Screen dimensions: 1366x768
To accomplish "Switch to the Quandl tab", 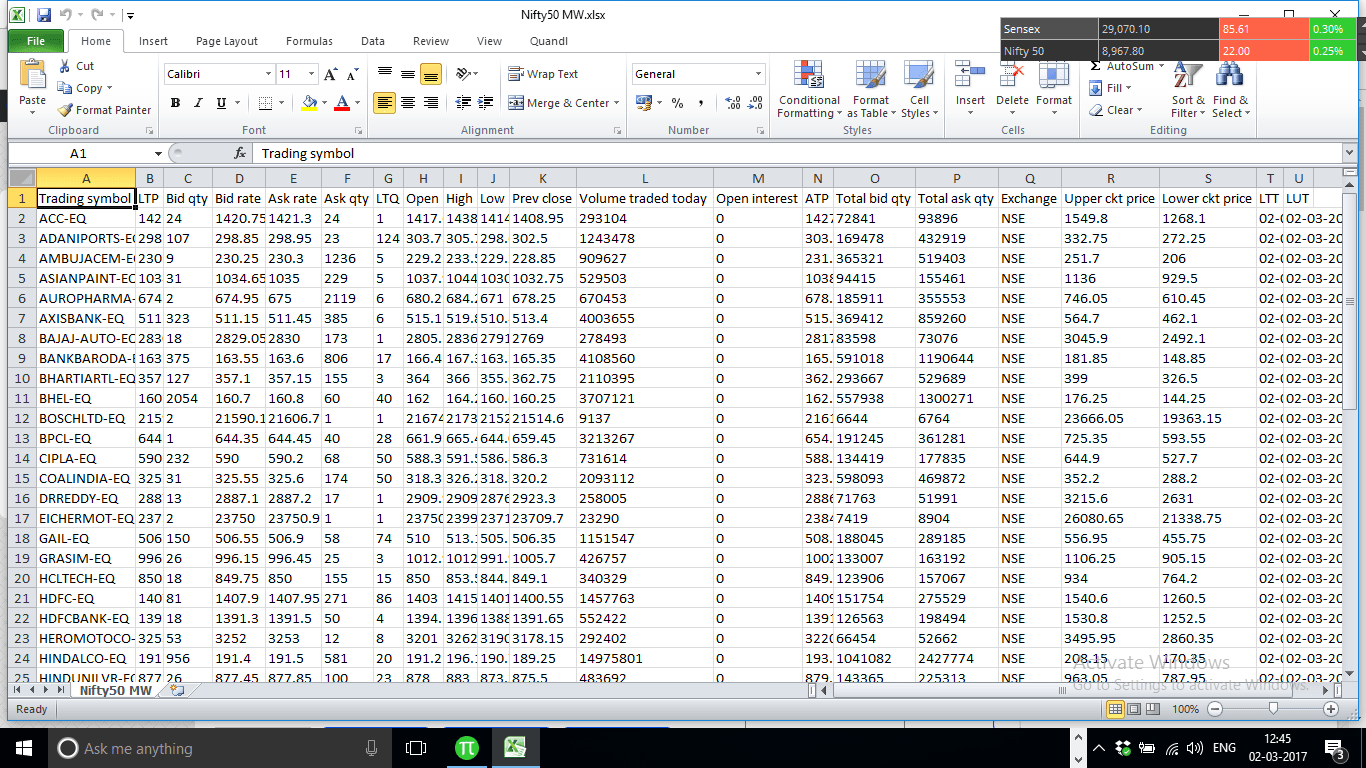I will click(549, 41).
